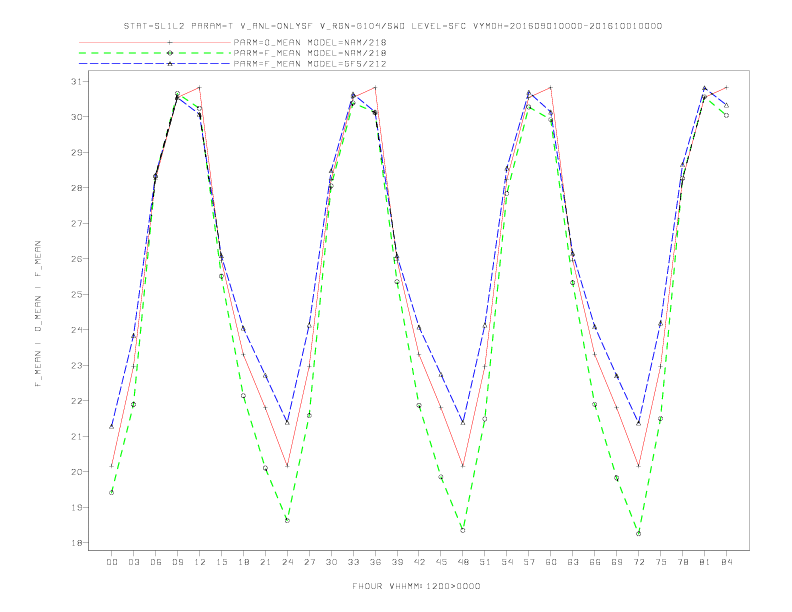Select legend entry 'PARM=O_MEAN MODEL=NAM/218'
The image size is (792, 612).
[310, 42]
